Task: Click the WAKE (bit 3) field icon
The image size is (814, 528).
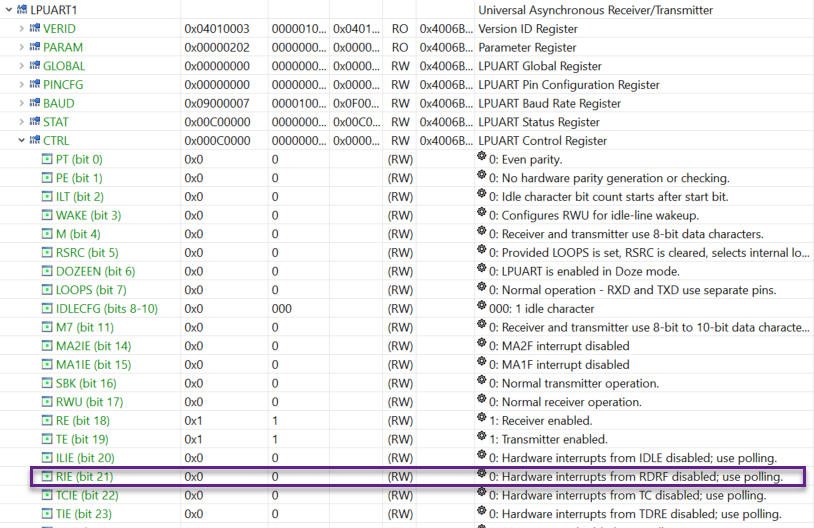Action: click(47, 215)
